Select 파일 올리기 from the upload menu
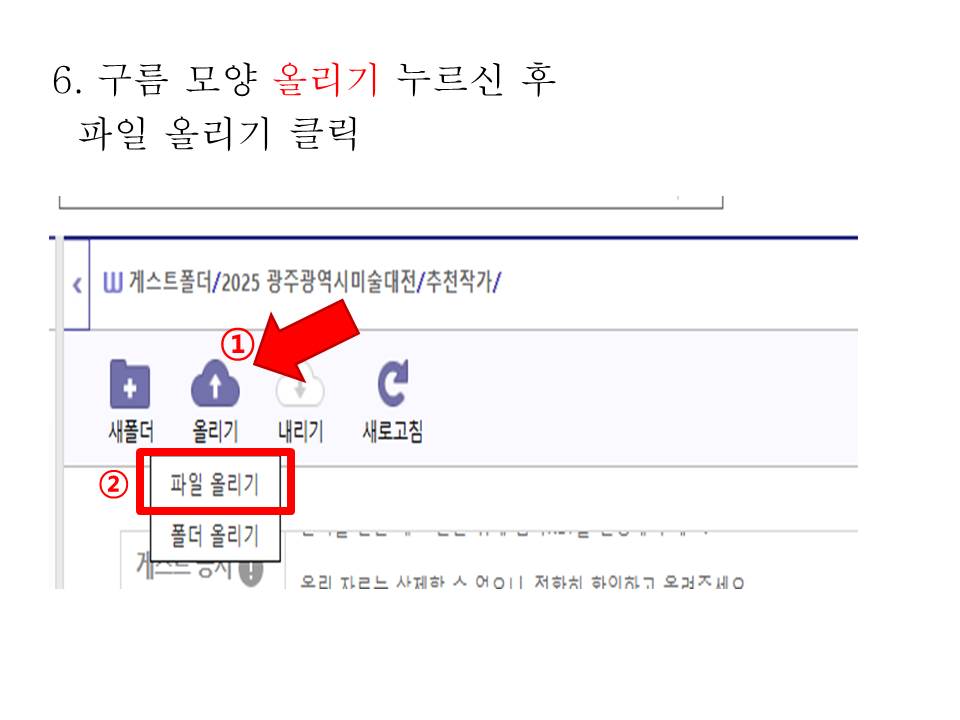960x720 pixels. coord(215,484)
